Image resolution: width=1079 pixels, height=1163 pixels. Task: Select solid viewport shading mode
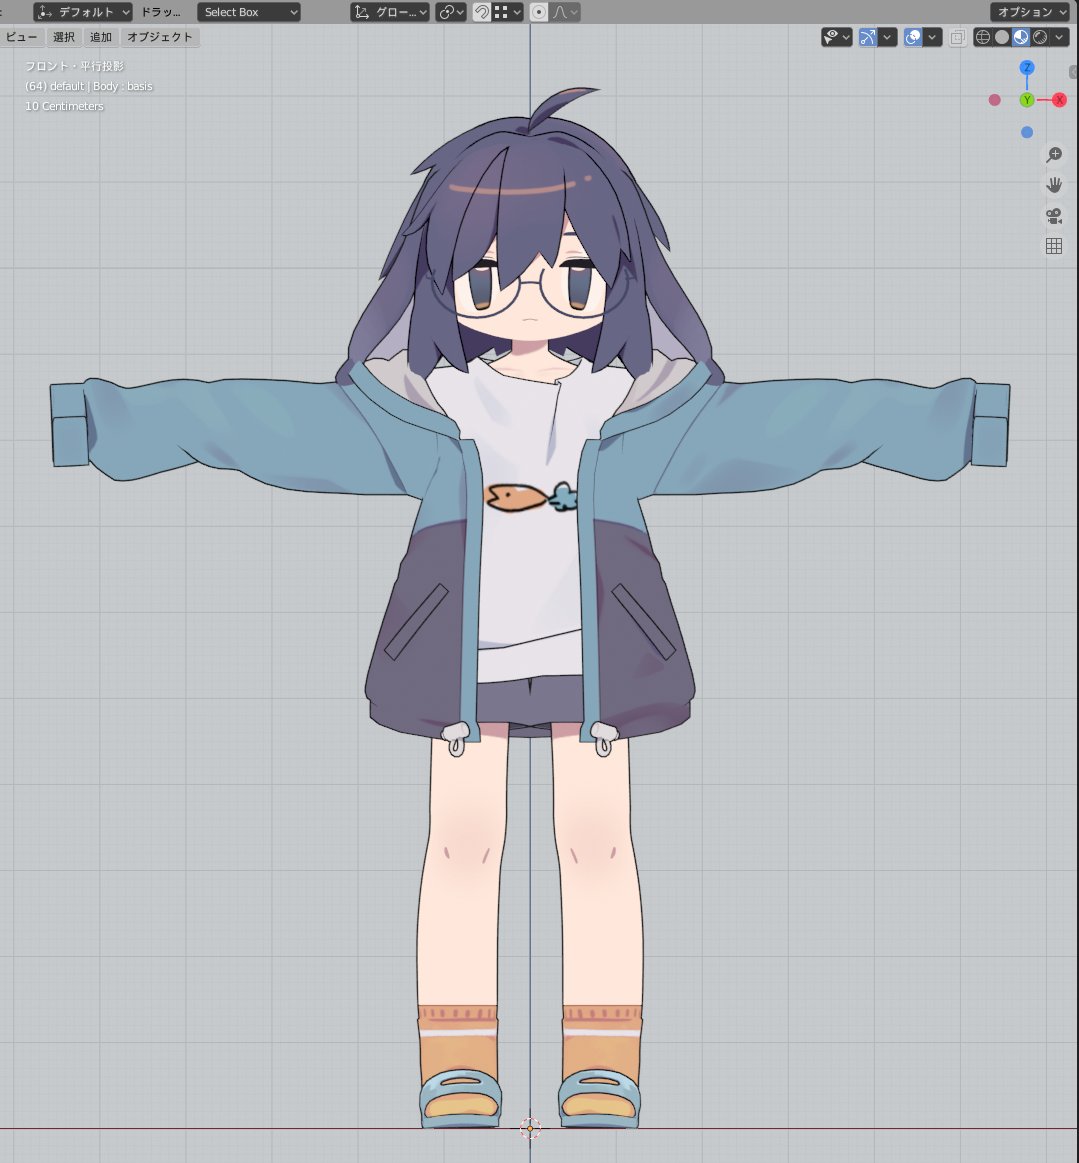(x=1002, y=37)
